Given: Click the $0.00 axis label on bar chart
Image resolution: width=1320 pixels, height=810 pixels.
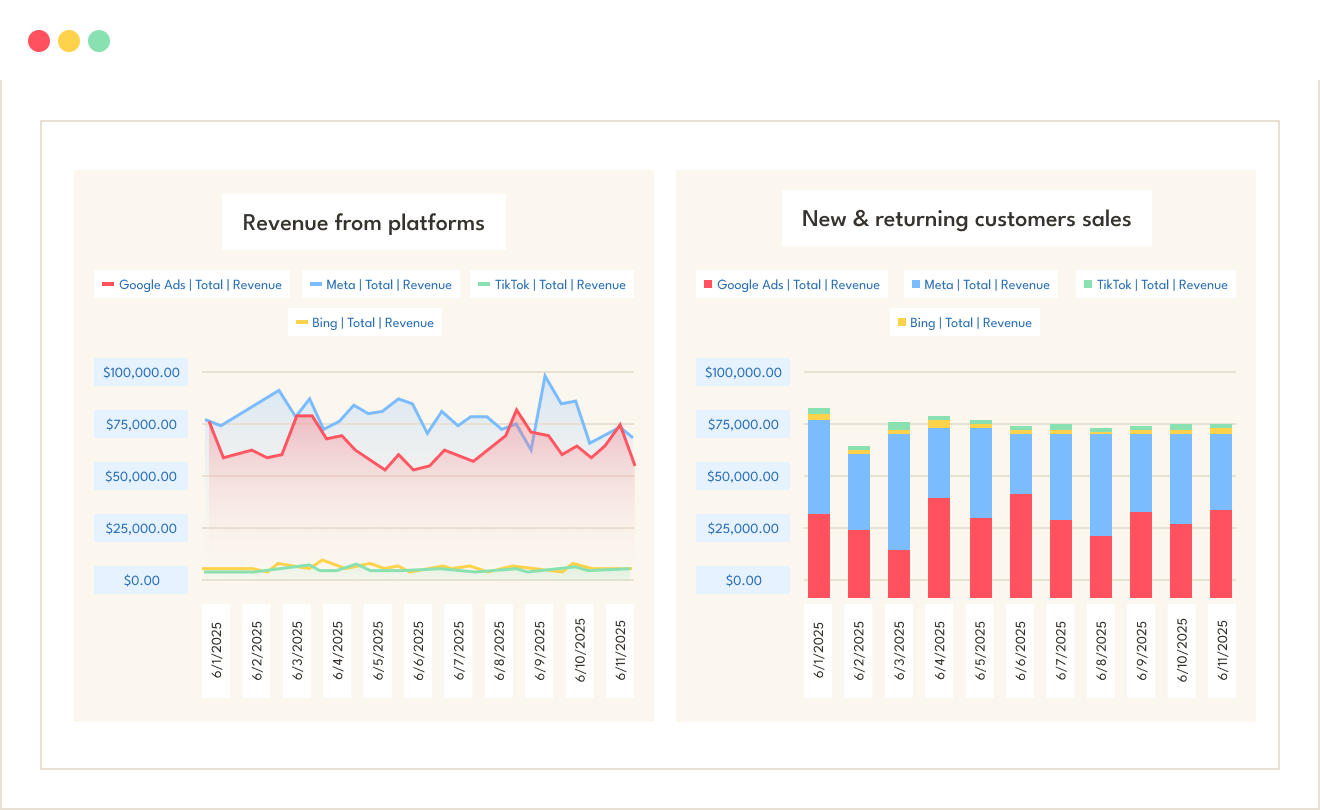Looking at the screenshot, I should click(x=743, y=581).
